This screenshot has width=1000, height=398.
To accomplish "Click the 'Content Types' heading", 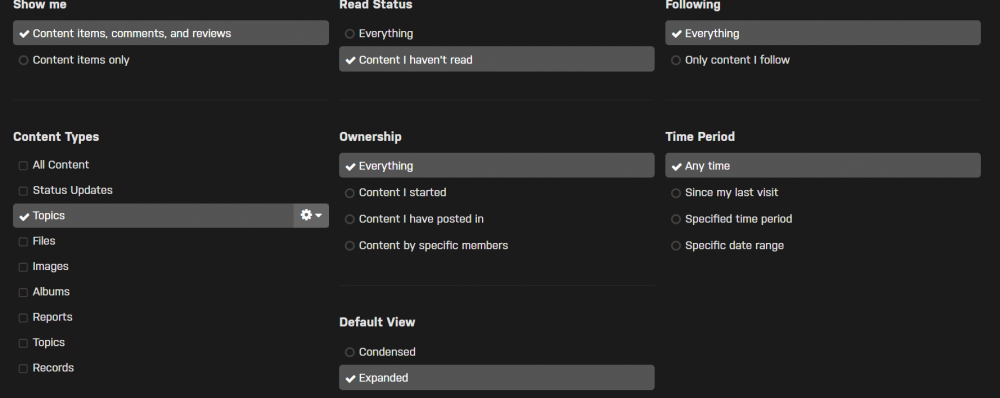I will click(x=56, y=136).
